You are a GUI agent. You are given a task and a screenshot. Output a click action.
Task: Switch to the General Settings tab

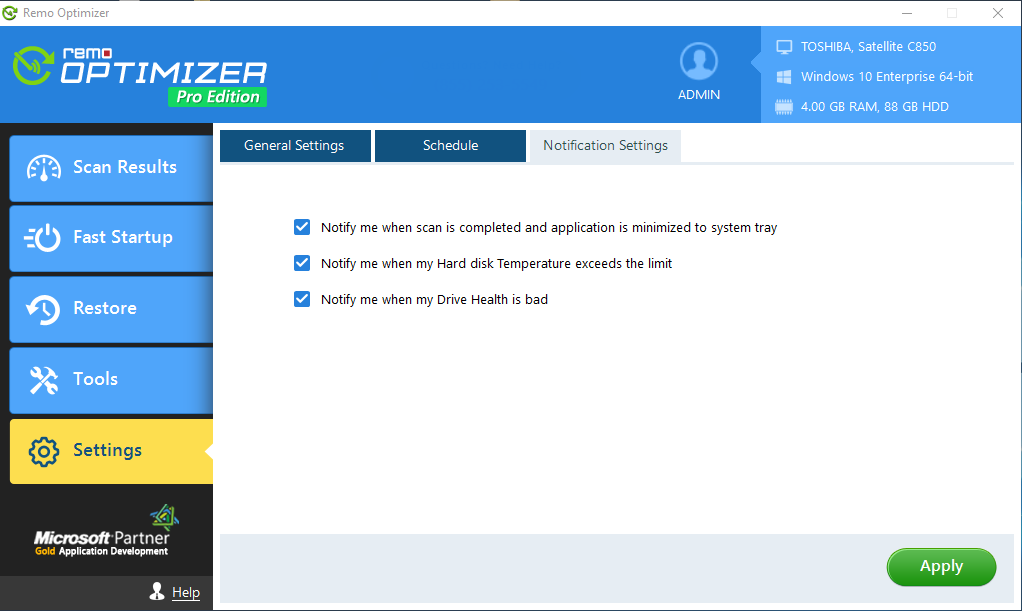click(295, 145)
